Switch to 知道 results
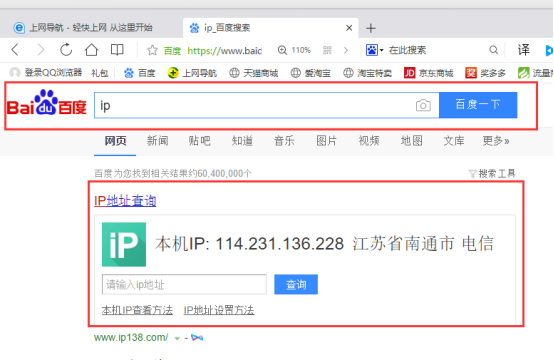Image resolution: width=554 pixels, height=360 pixels. 242,141
